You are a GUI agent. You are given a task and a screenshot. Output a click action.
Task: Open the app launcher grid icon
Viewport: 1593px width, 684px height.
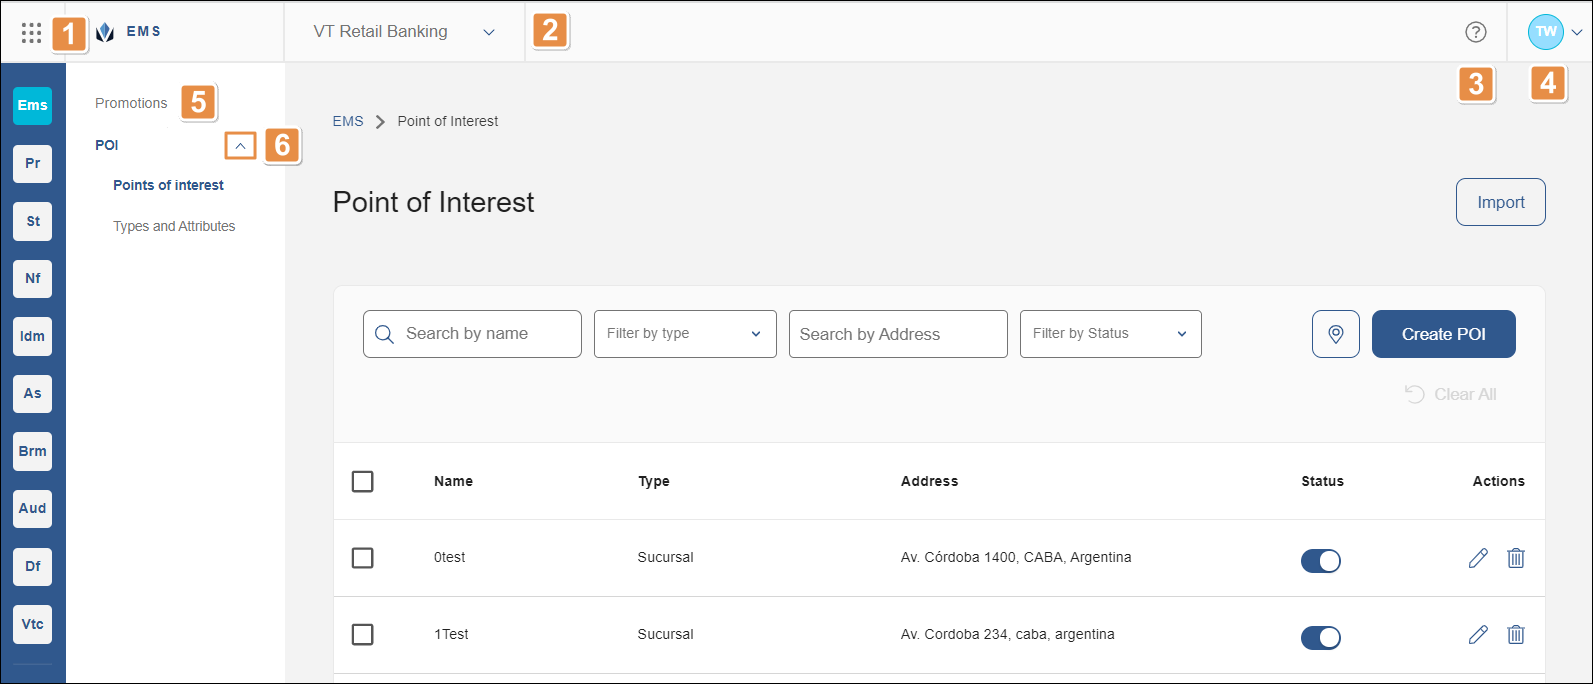tap(31, 32)
